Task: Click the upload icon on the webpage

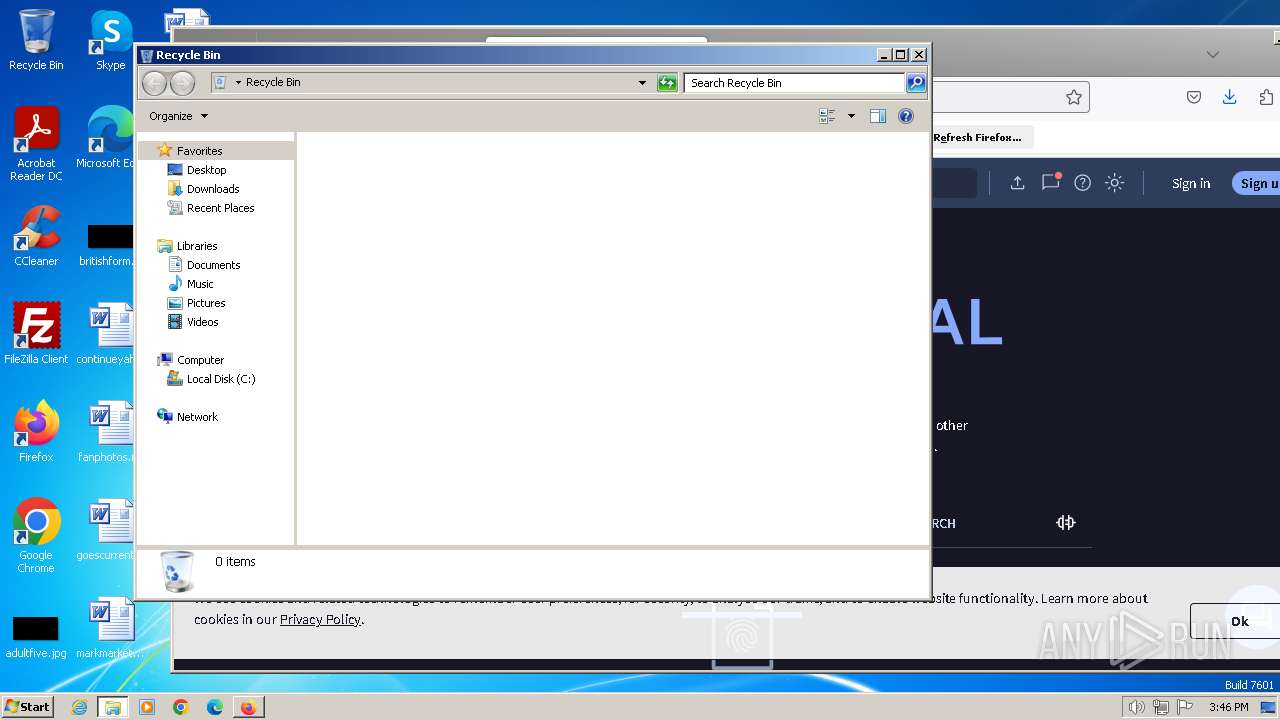Action: [1017, 183]
